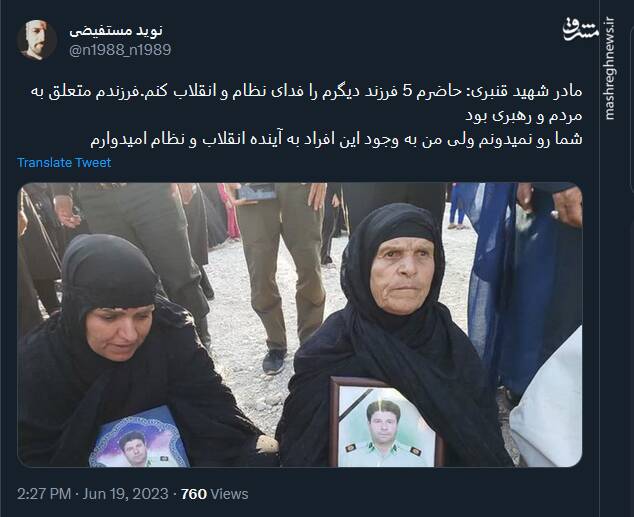Click the elderly woman's face in the photo
634x517 pixels.
403,275
